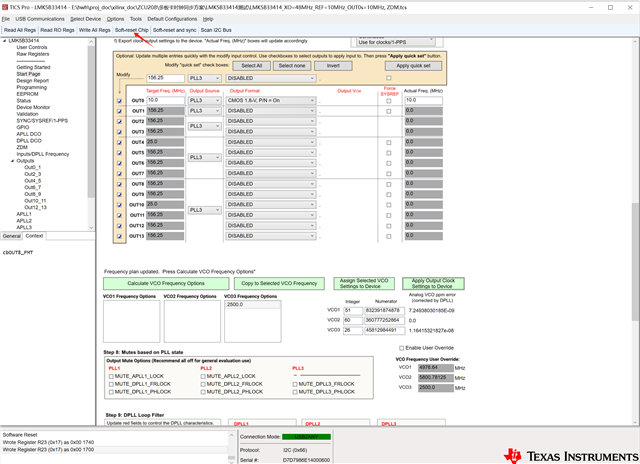Click USB2ANY connection mode indicator
The image size is (640, 464).
[x=306, y=437]
